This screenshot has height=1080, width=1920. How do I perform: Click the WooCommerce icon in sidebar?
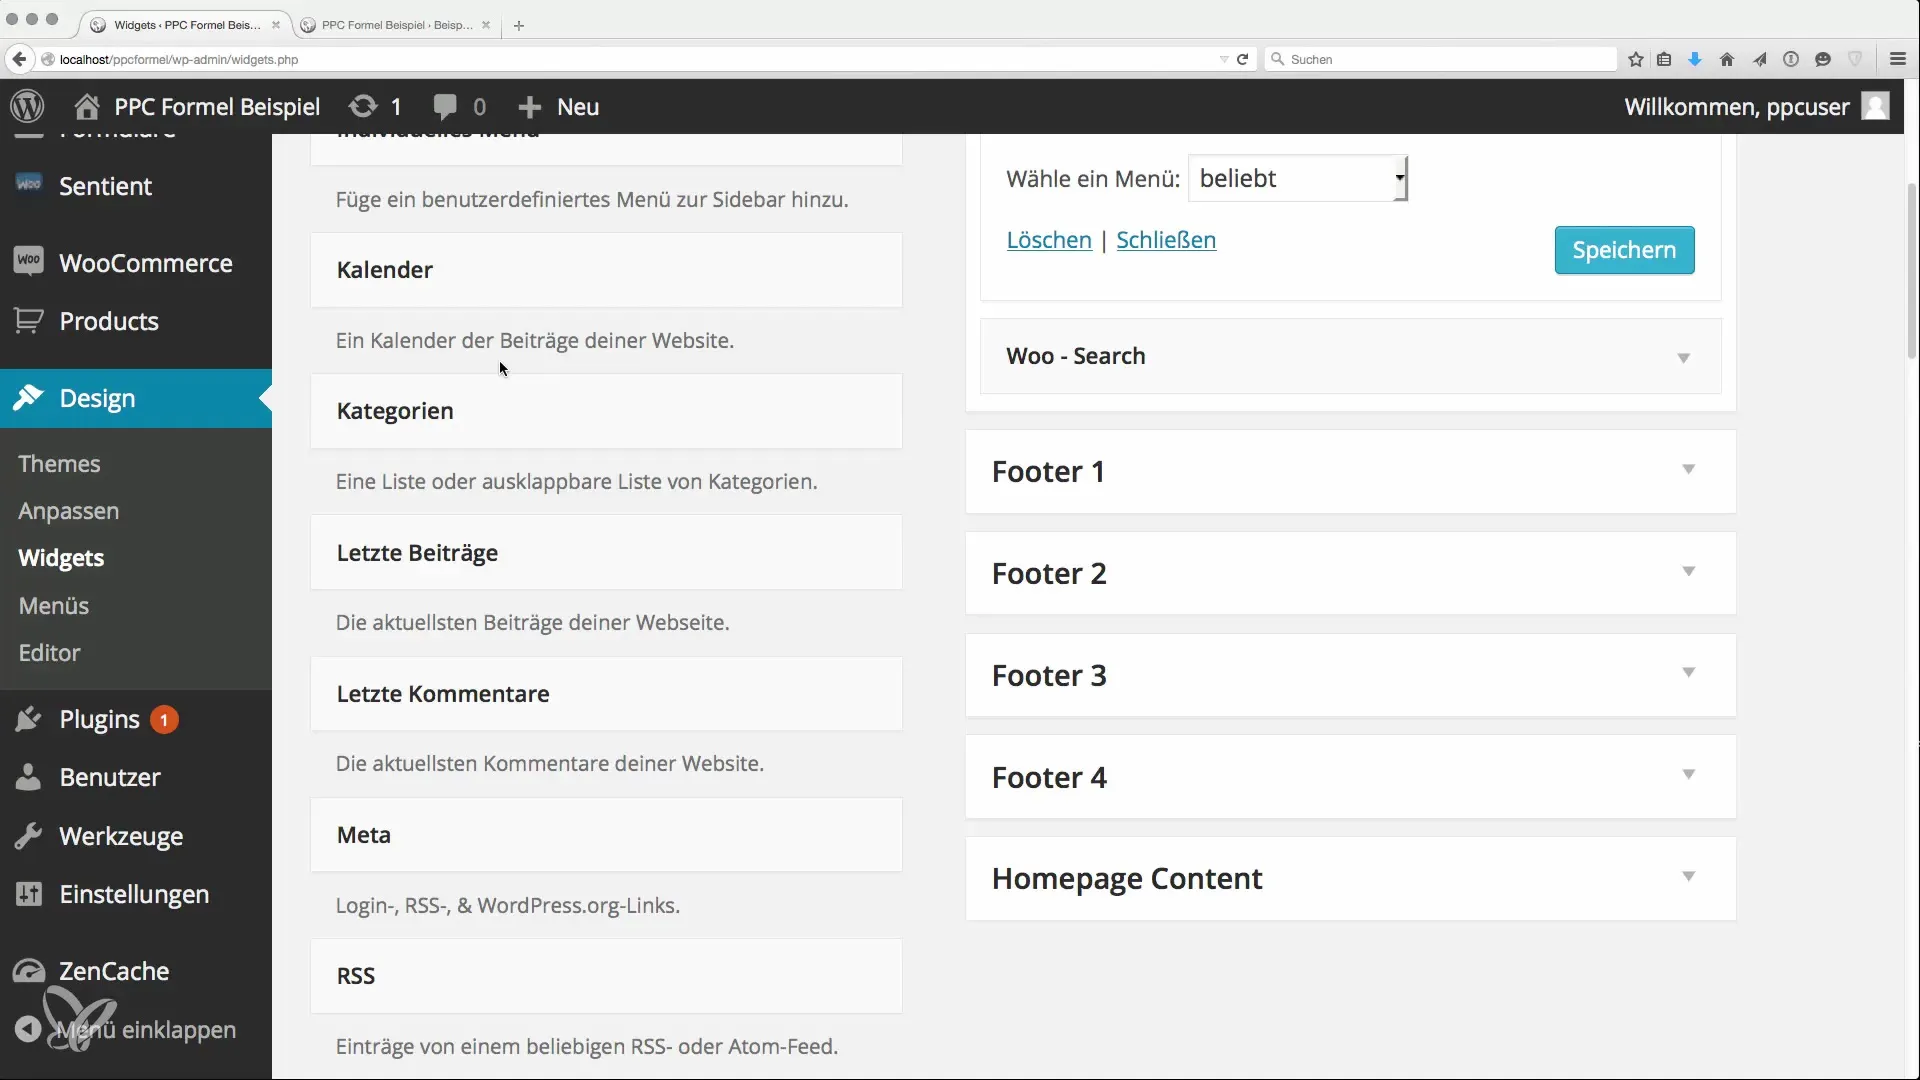[29, 261]
